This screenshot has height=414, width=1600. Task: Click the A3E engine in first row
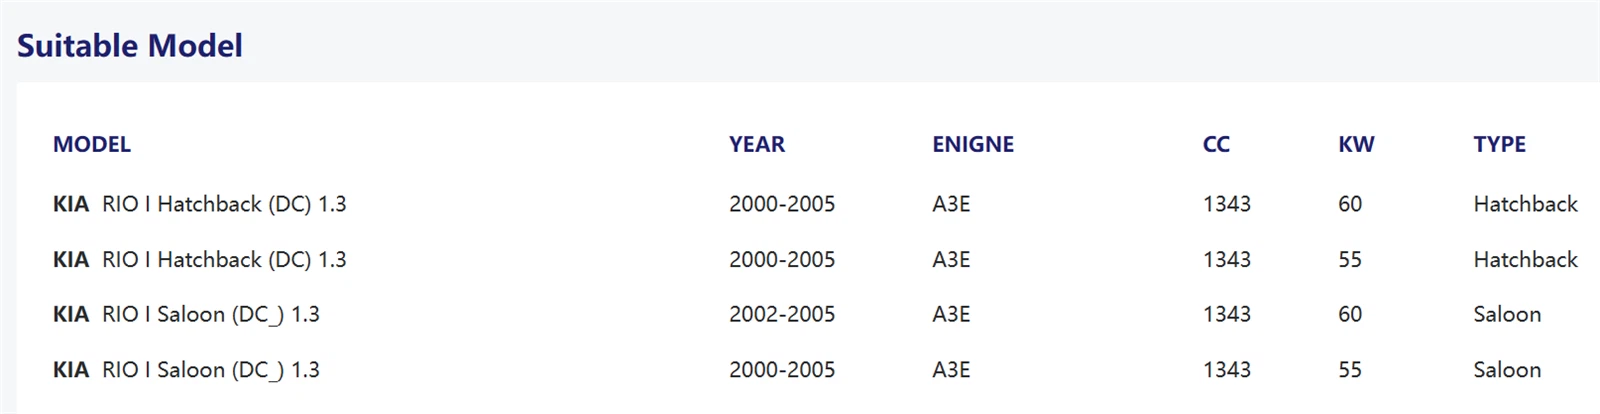point(951,204)
